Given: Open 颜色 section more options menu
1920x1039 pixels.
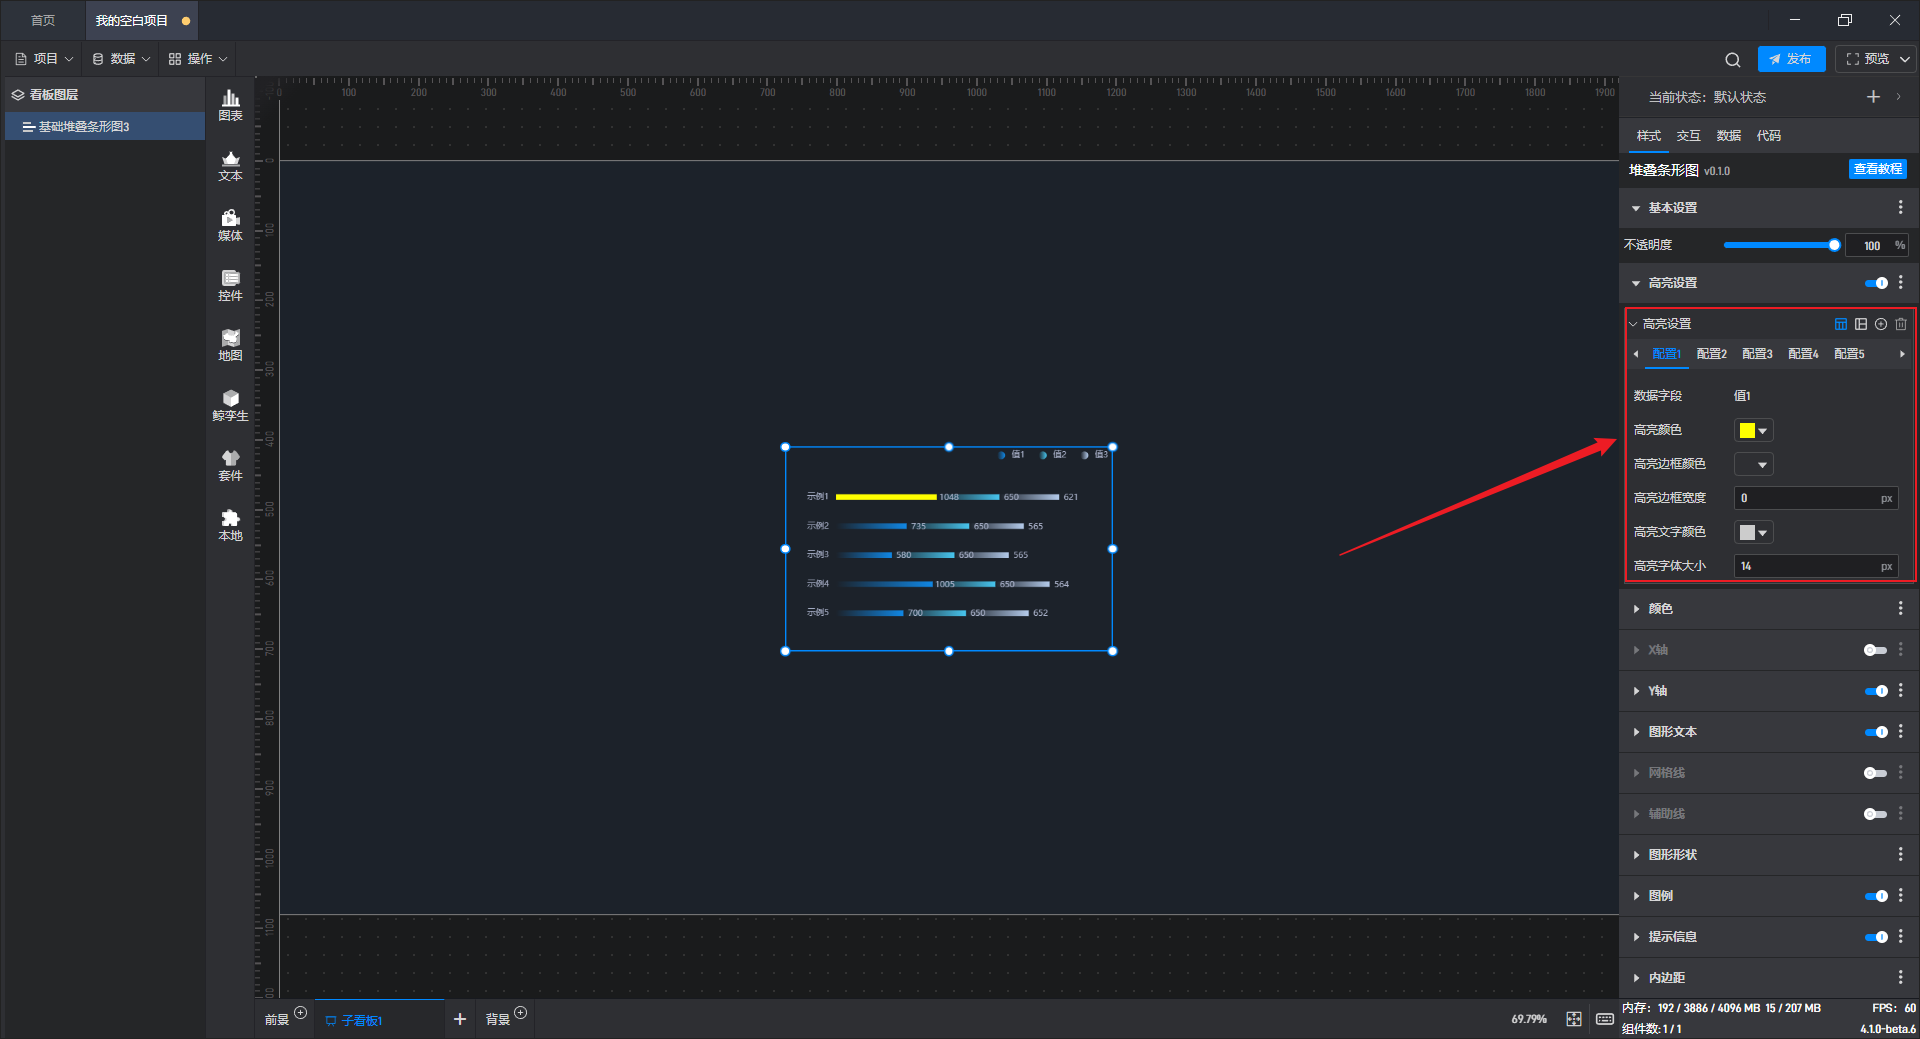Looking at the screenshot, I should pos(1901,608).
